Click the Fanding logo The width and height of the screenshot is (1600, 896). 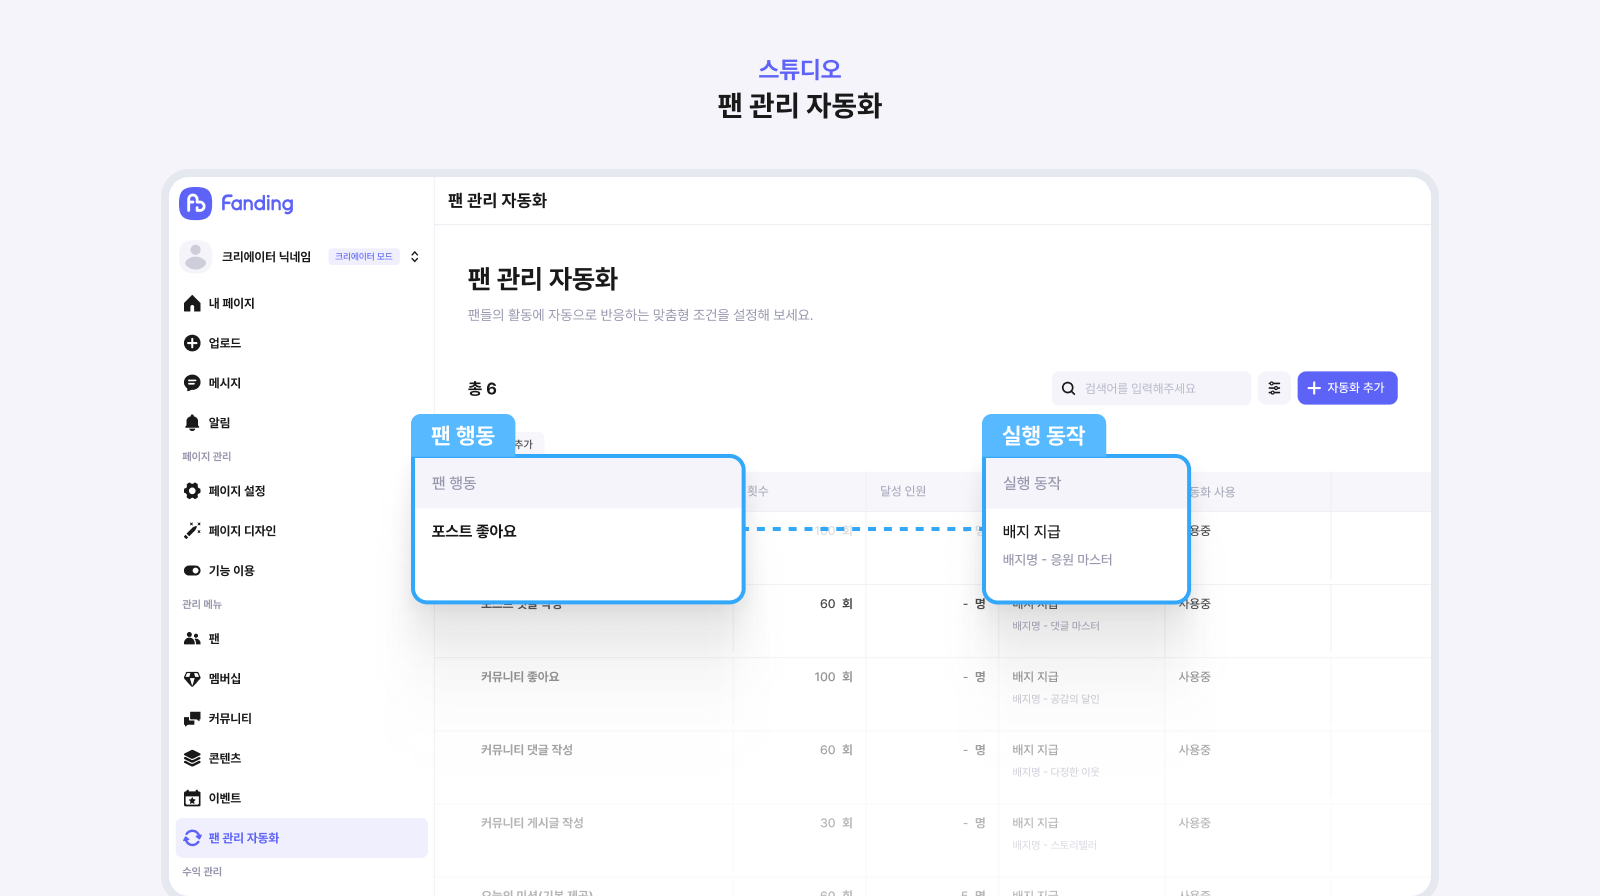(237, 203)
